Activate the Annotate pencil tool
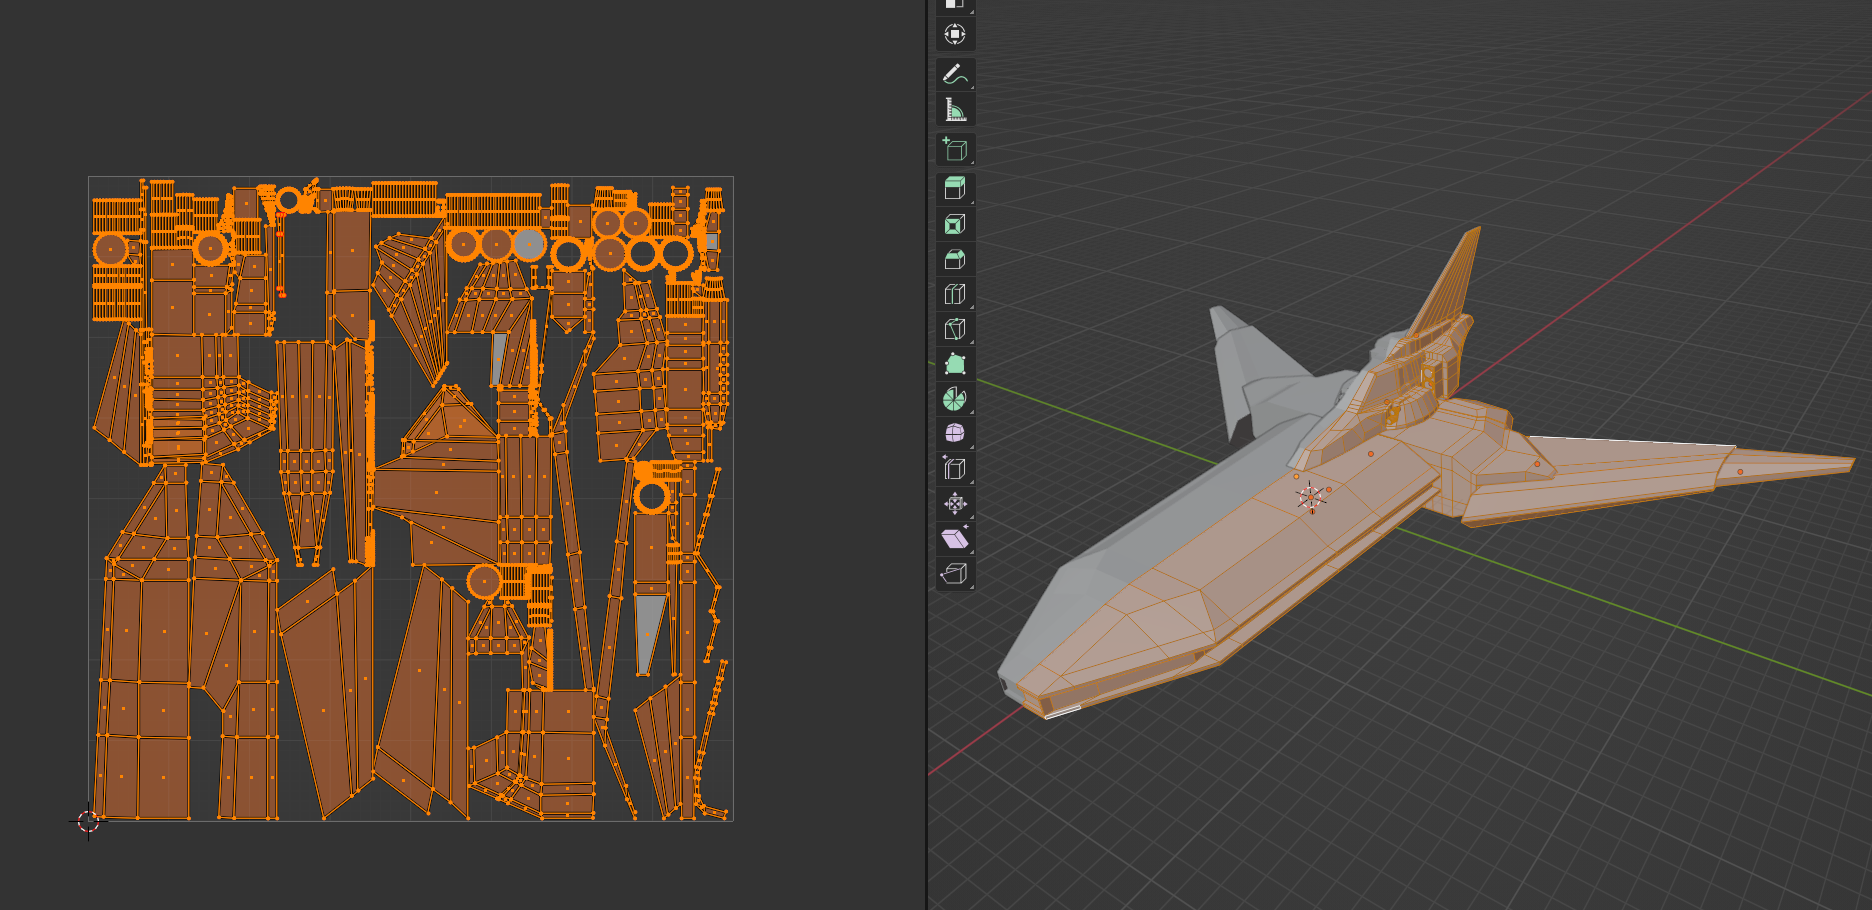The height and width of the screenshot is (910, 1872). pos(955,74)
